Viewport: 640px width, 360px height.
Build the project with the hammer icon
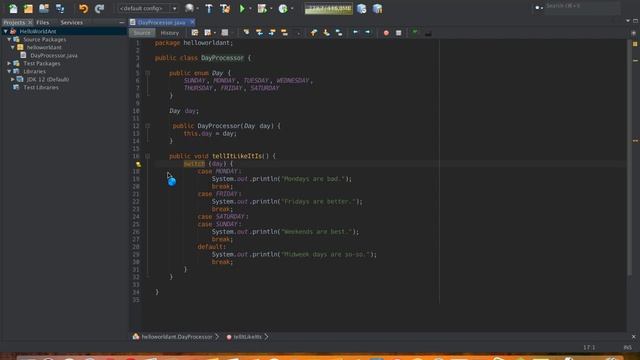[209, 8]
